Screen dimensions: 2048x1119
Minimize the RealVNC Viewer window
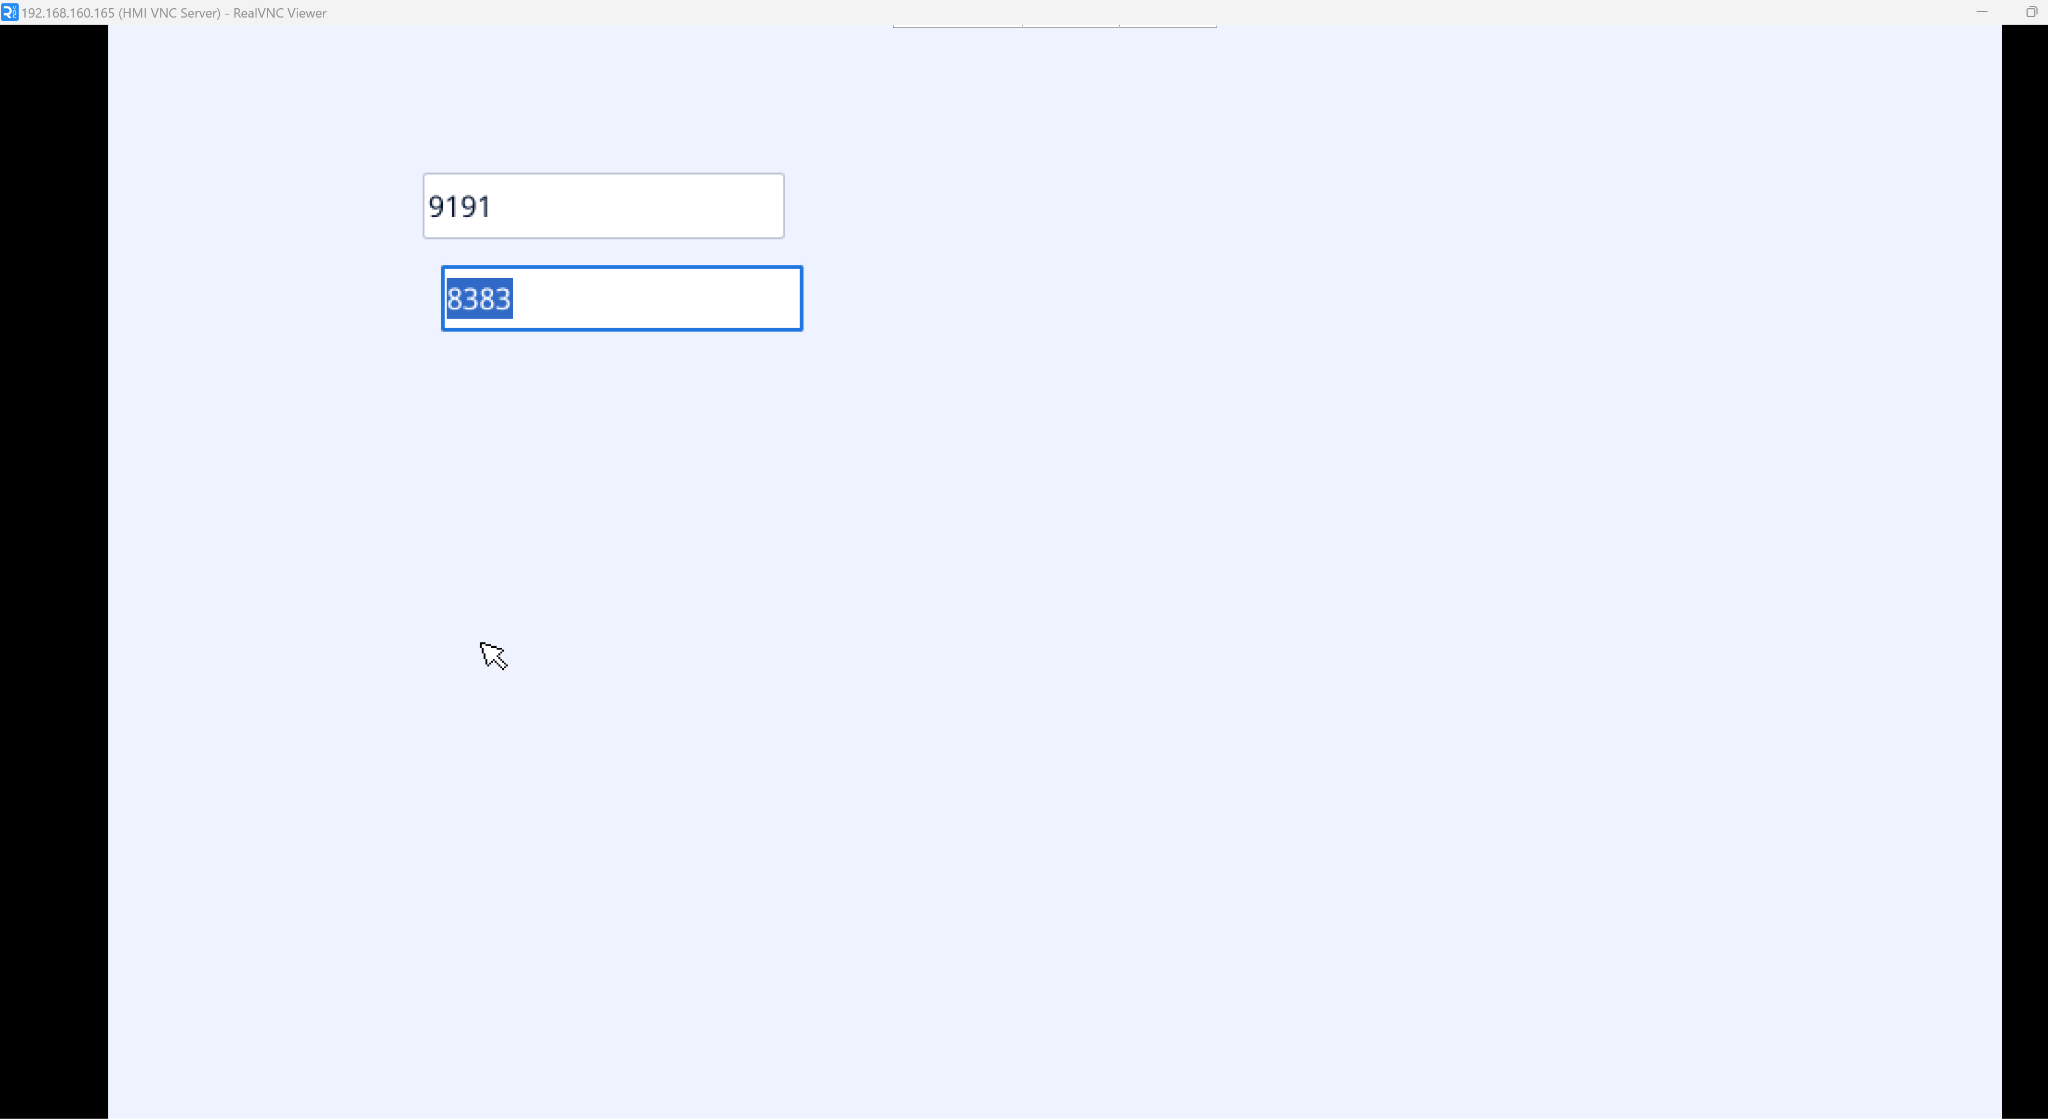click(1981, 12)
